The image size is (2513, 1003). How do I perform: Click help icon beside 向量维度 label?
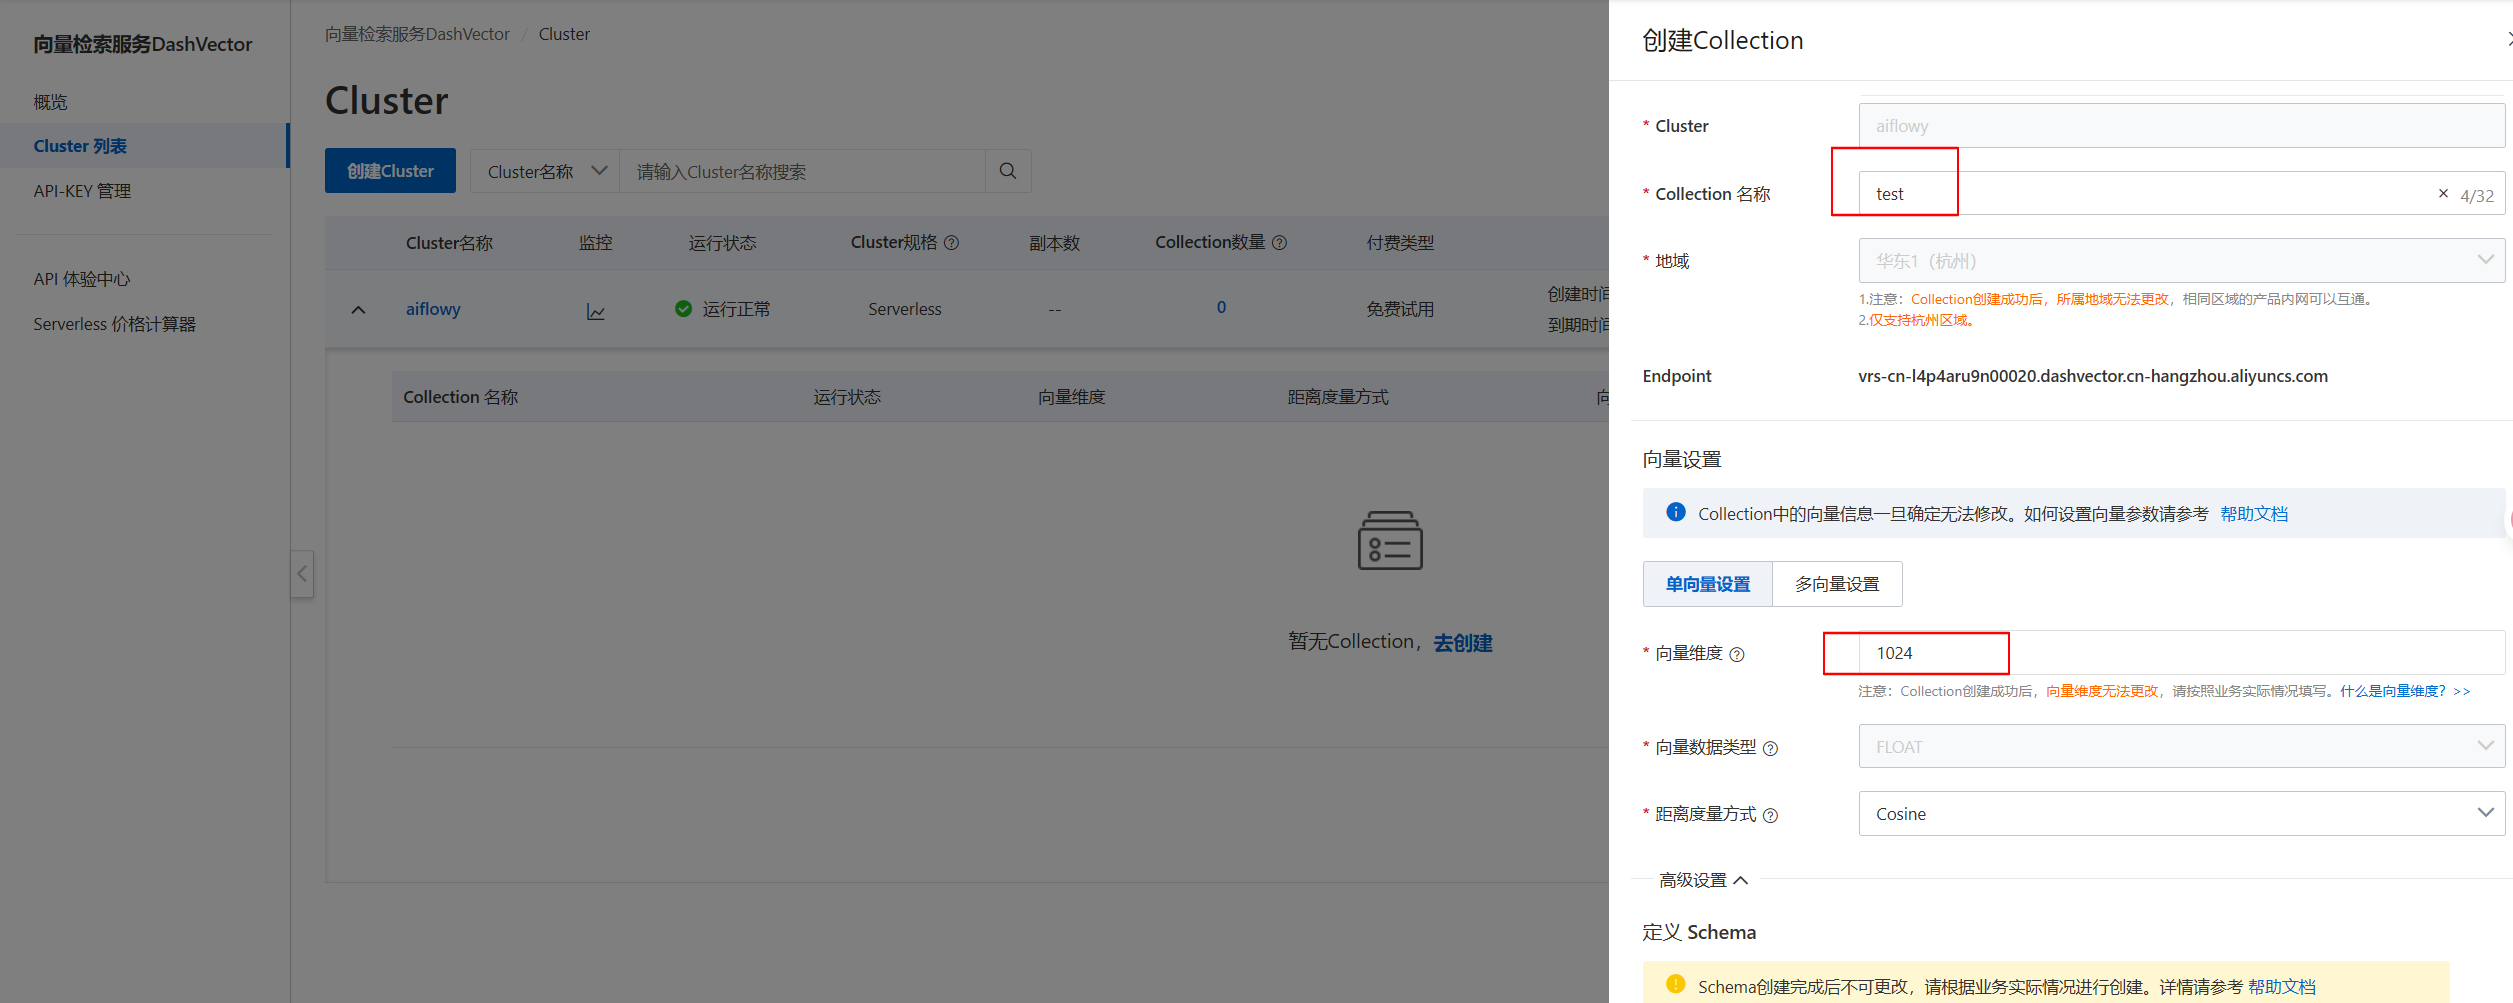1737,655
